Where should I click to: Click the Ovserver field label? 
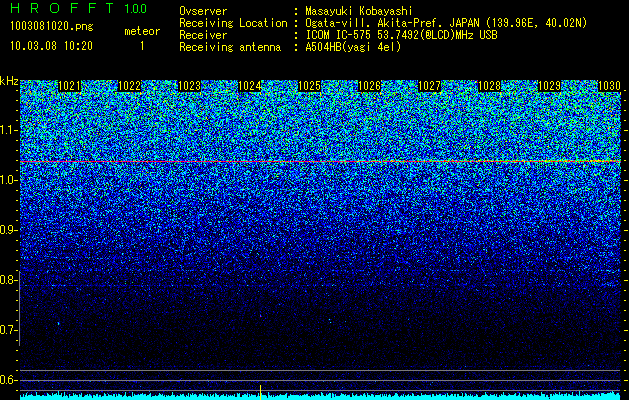point(203,11)
